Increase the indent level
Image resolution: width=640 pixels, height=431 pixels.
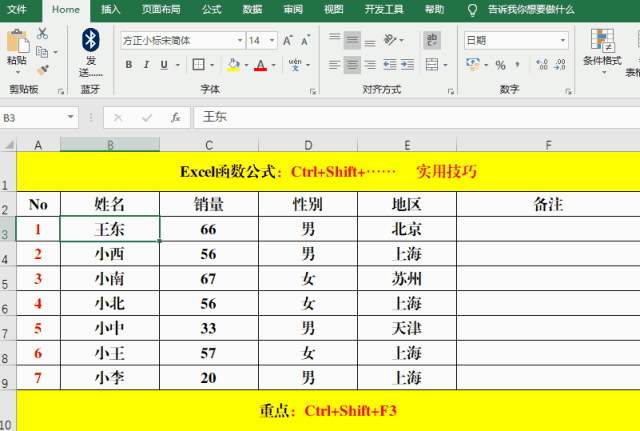[407, 65]
